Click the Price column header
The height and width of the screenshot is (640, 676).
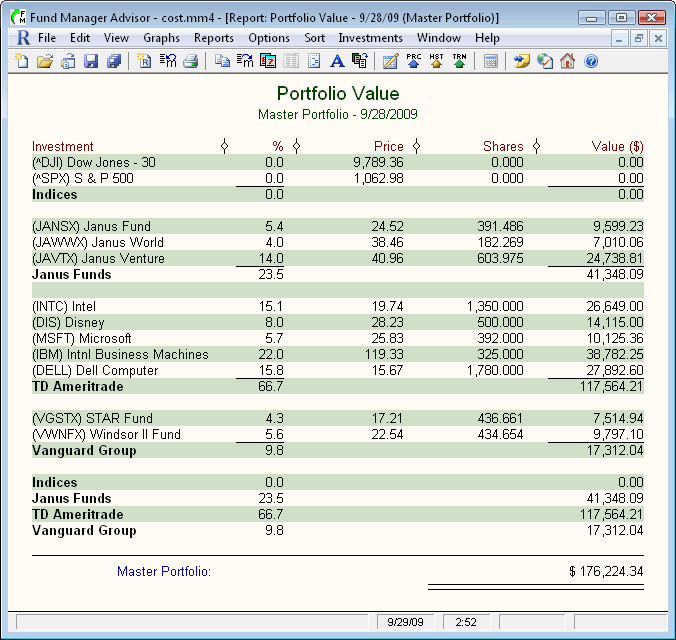(x=388, y=147)
